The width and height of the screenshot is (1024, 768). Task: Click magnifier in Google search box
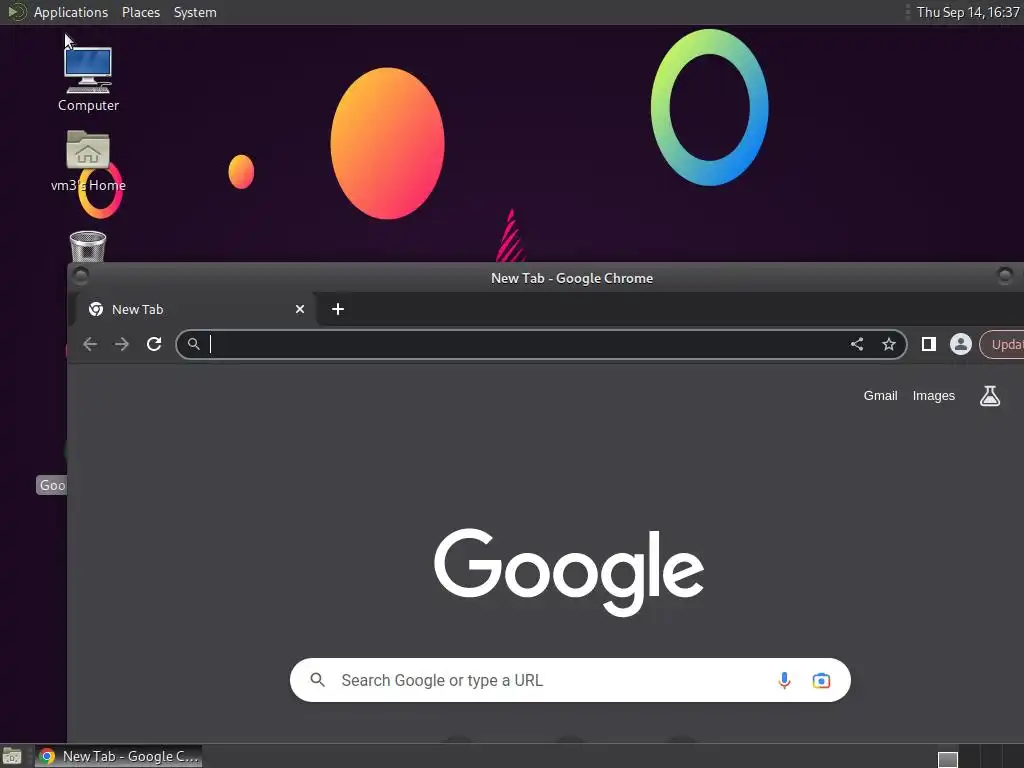click(317, 680)
